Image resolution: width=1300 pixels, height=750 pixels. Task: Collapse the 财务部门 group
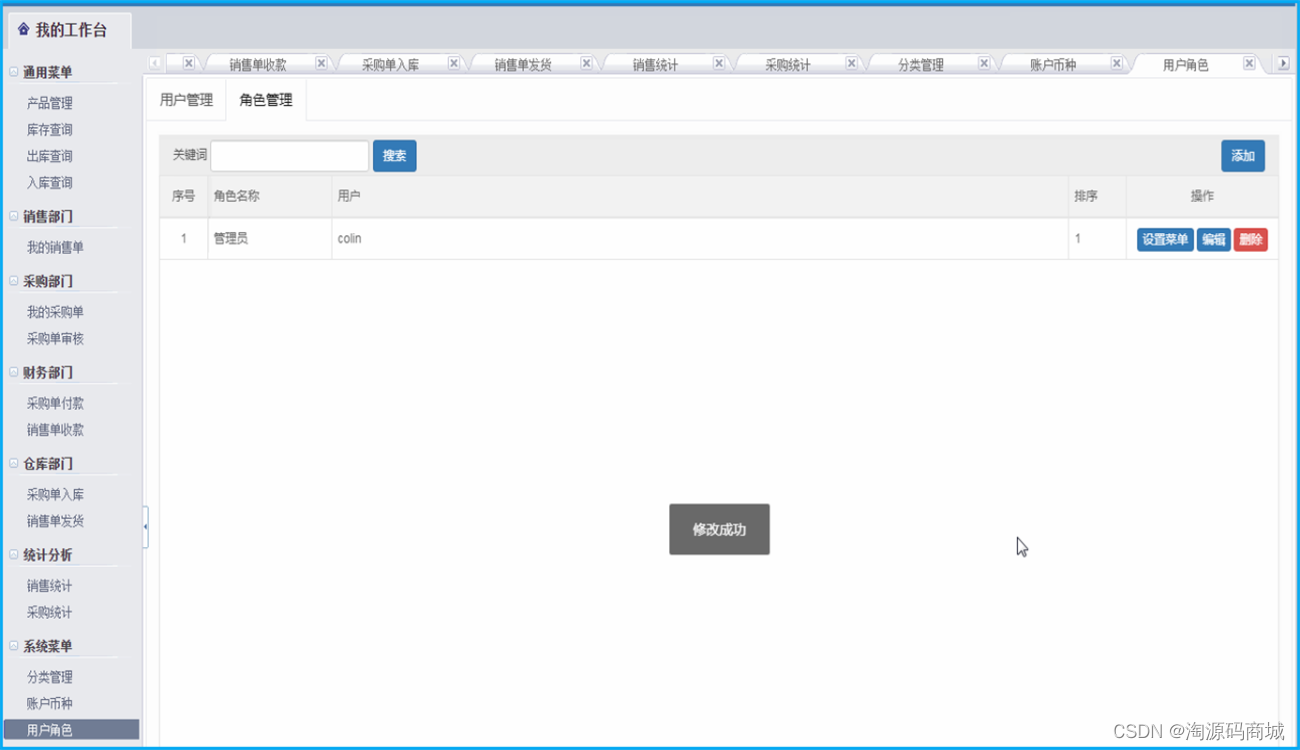pyautogui.click(x=14, y=372)
